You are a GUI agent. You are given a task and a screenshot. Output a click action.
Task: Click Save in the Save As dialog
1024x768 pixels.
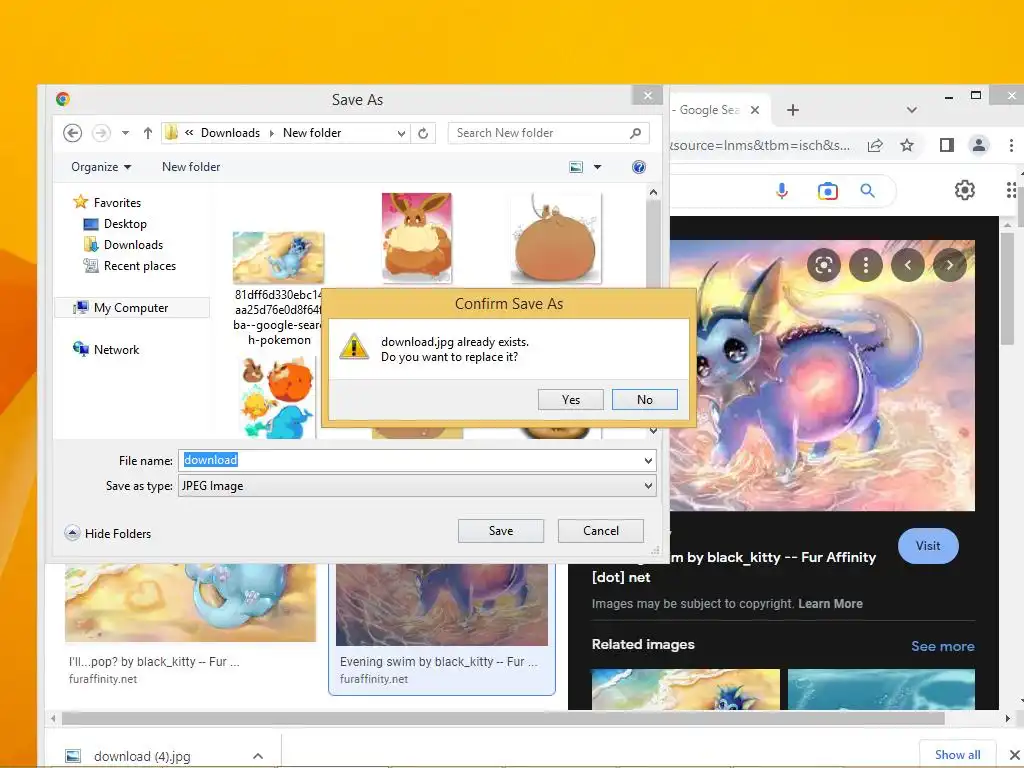click(x=501, y=531)
